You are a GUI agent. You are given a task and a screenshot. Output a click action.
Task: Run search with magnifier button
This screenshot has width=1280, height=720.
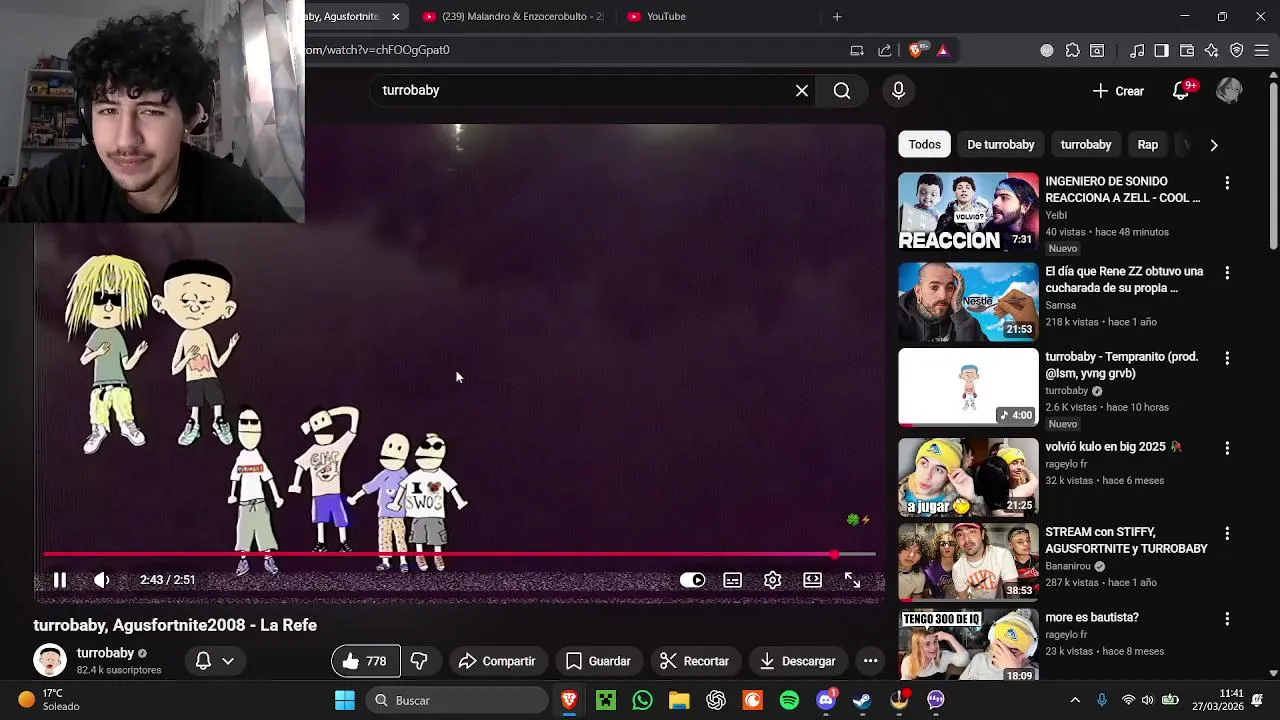pos(842,91)
